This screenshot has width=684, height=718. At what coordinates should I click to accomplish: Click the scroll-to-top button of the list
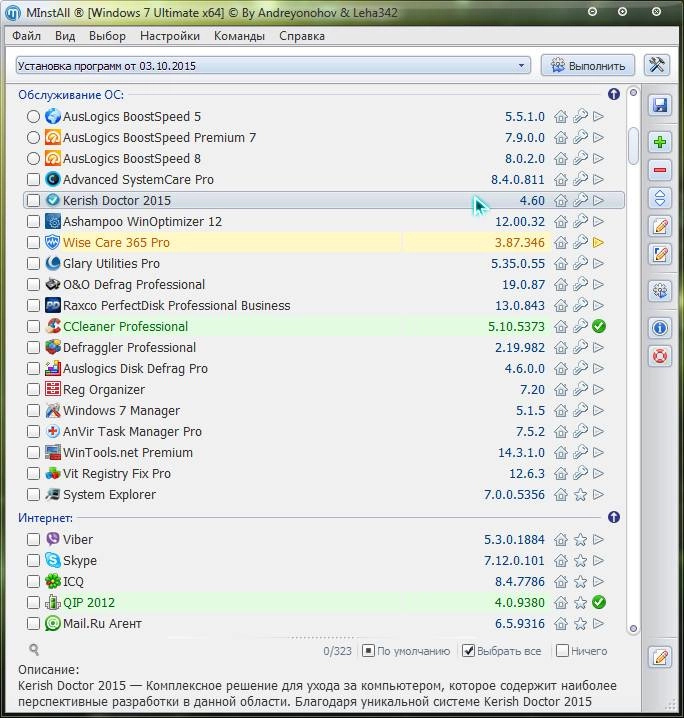point(633,93)
